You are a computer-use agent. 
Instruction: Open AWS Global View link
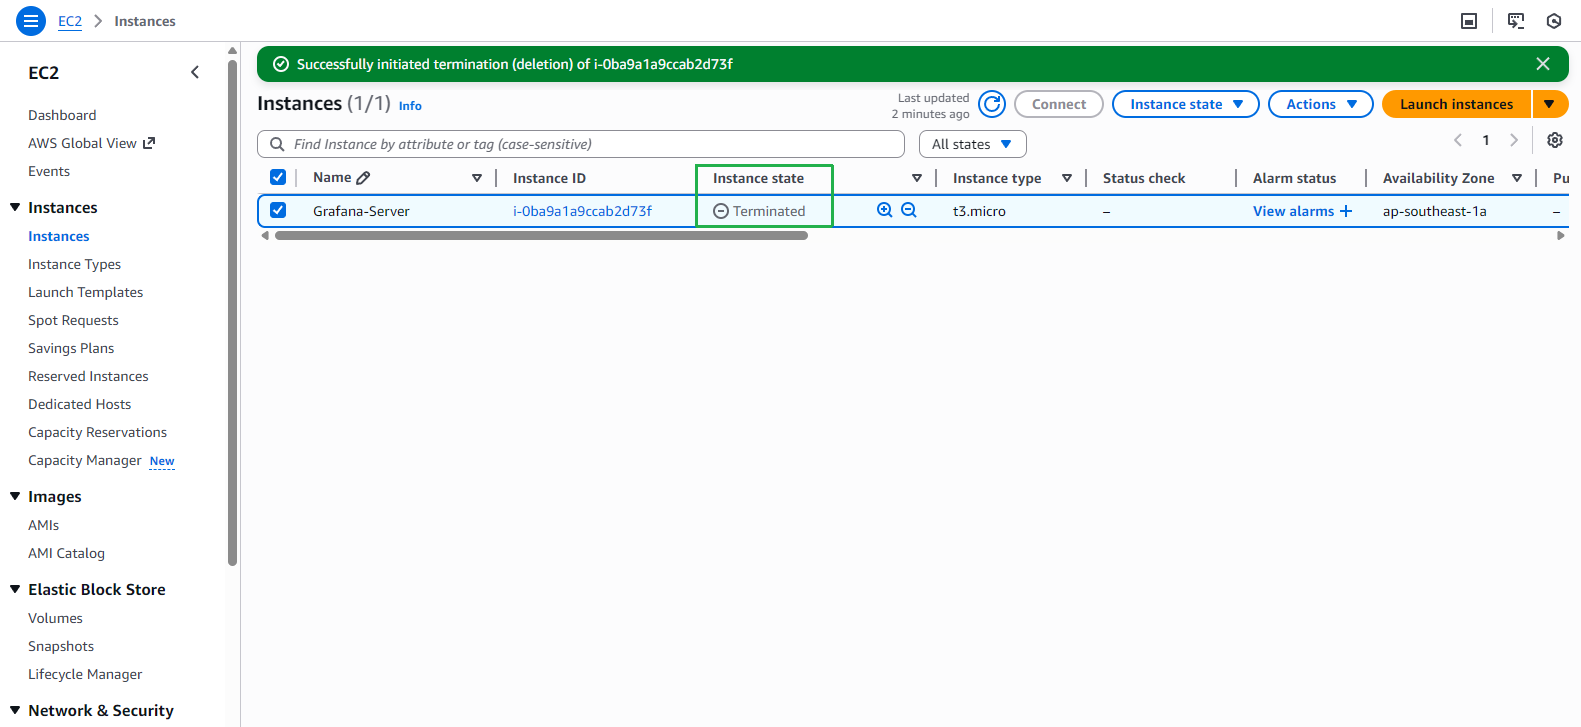pyautogui.click(x=91, y=143)
